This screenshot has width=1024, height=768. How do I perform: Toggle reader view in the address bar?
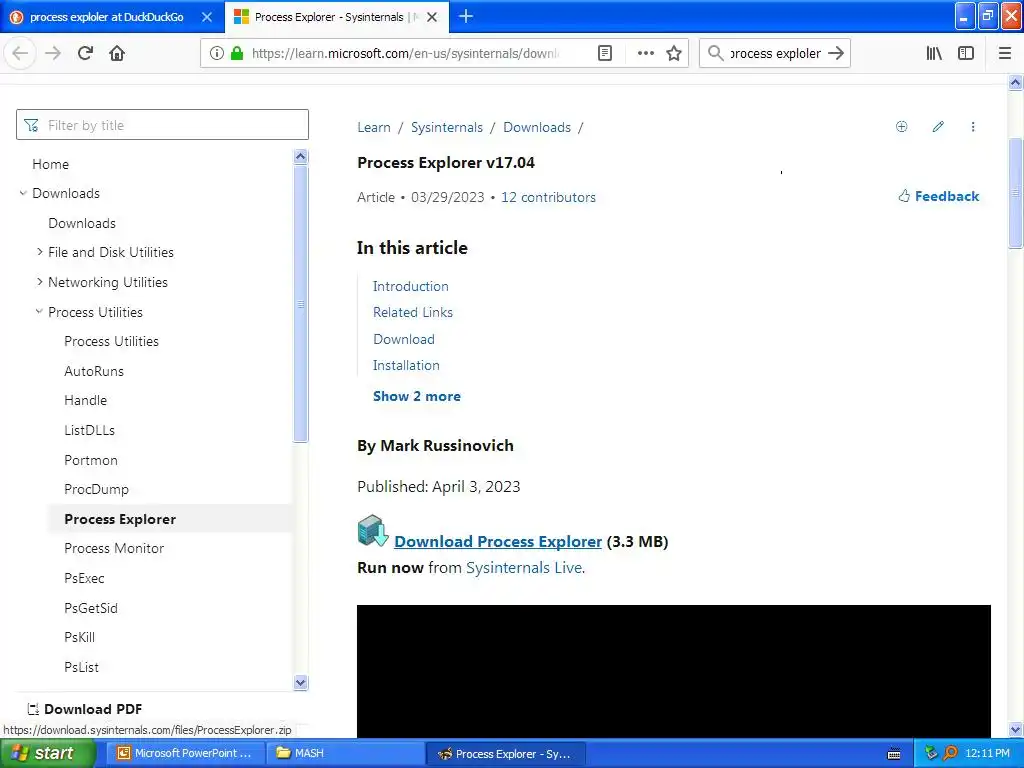point(605,53)
